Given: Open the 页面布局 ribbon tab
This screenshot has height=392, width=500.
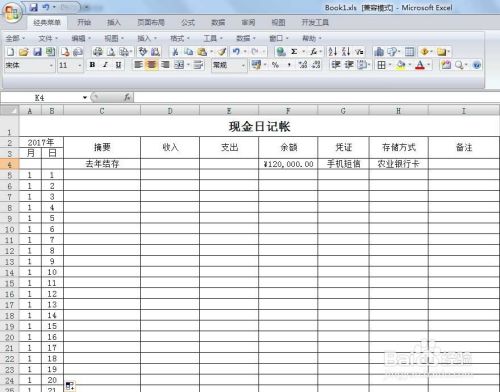Looking at the screenshot, I should pos(151,22).
